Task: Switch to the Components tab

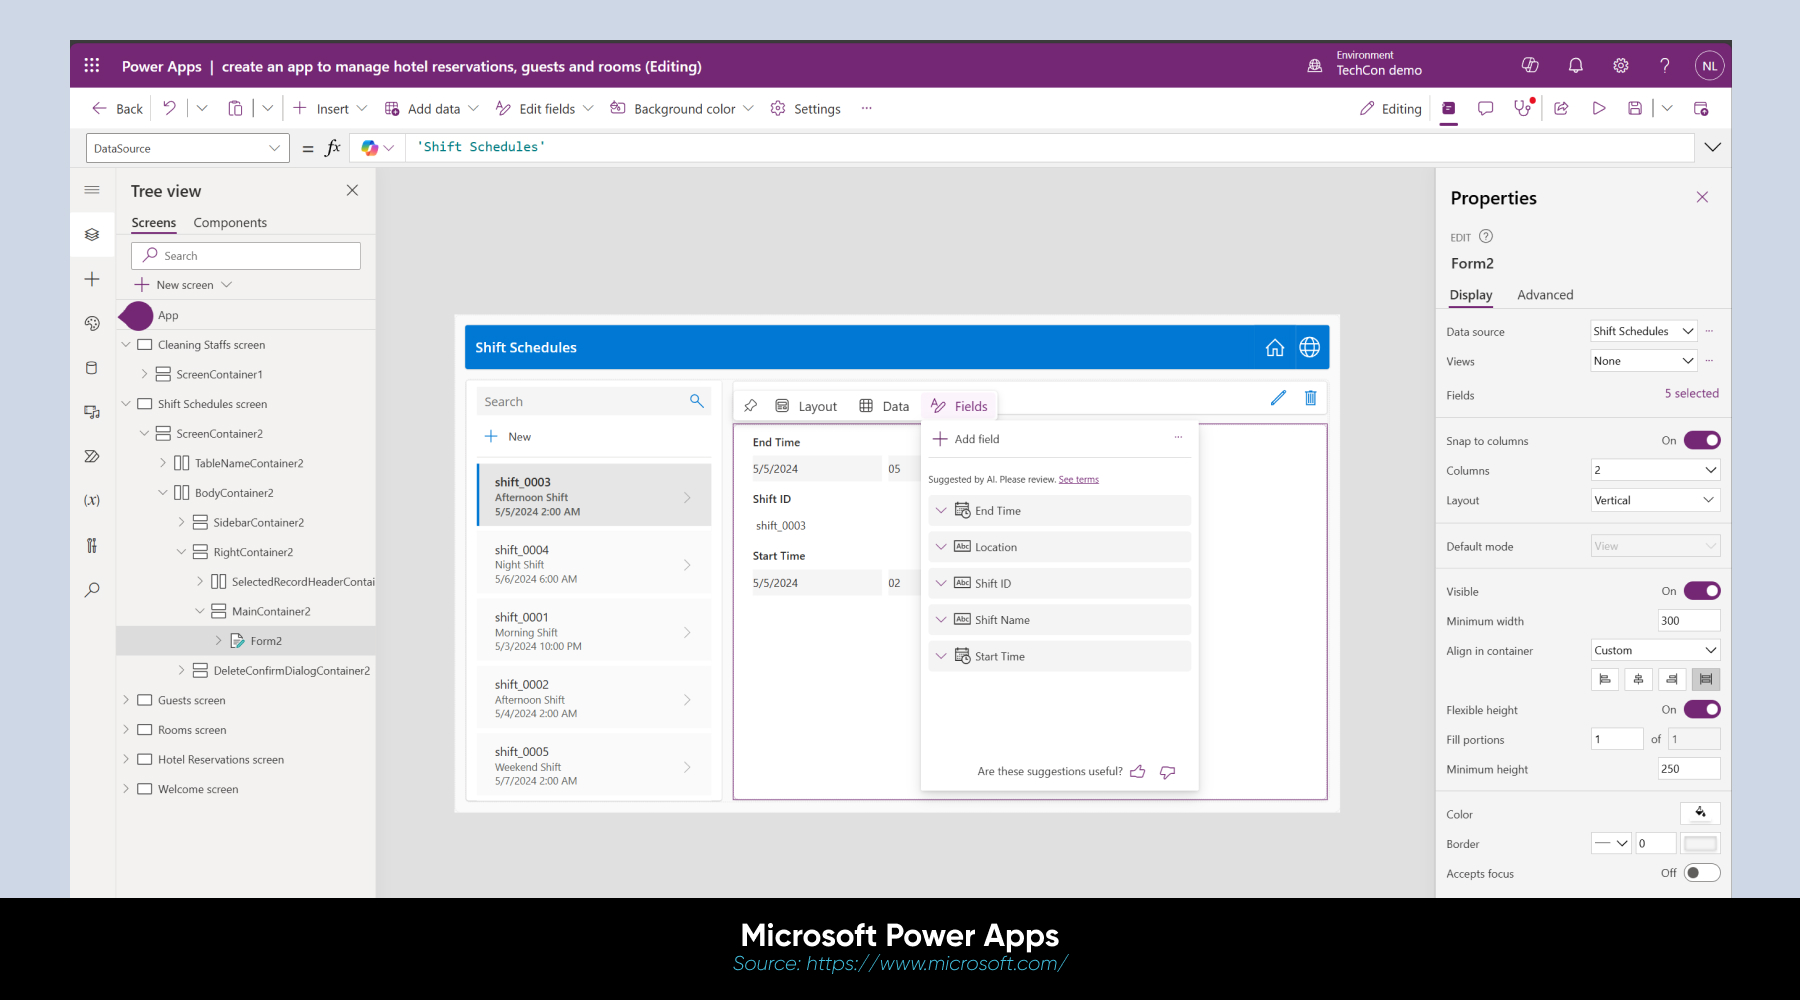Action: 230,223
